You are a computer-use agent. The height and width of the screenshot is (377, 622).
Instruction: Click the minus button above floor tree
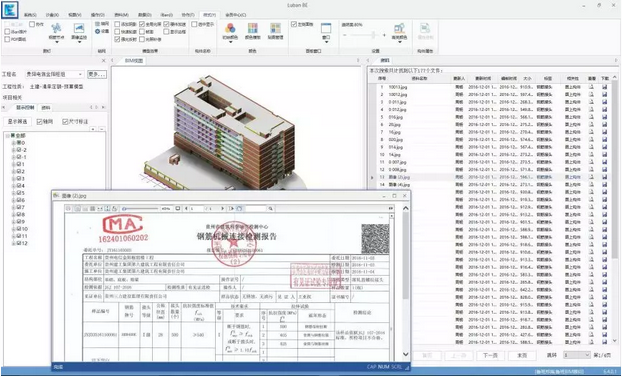(102, 129)
